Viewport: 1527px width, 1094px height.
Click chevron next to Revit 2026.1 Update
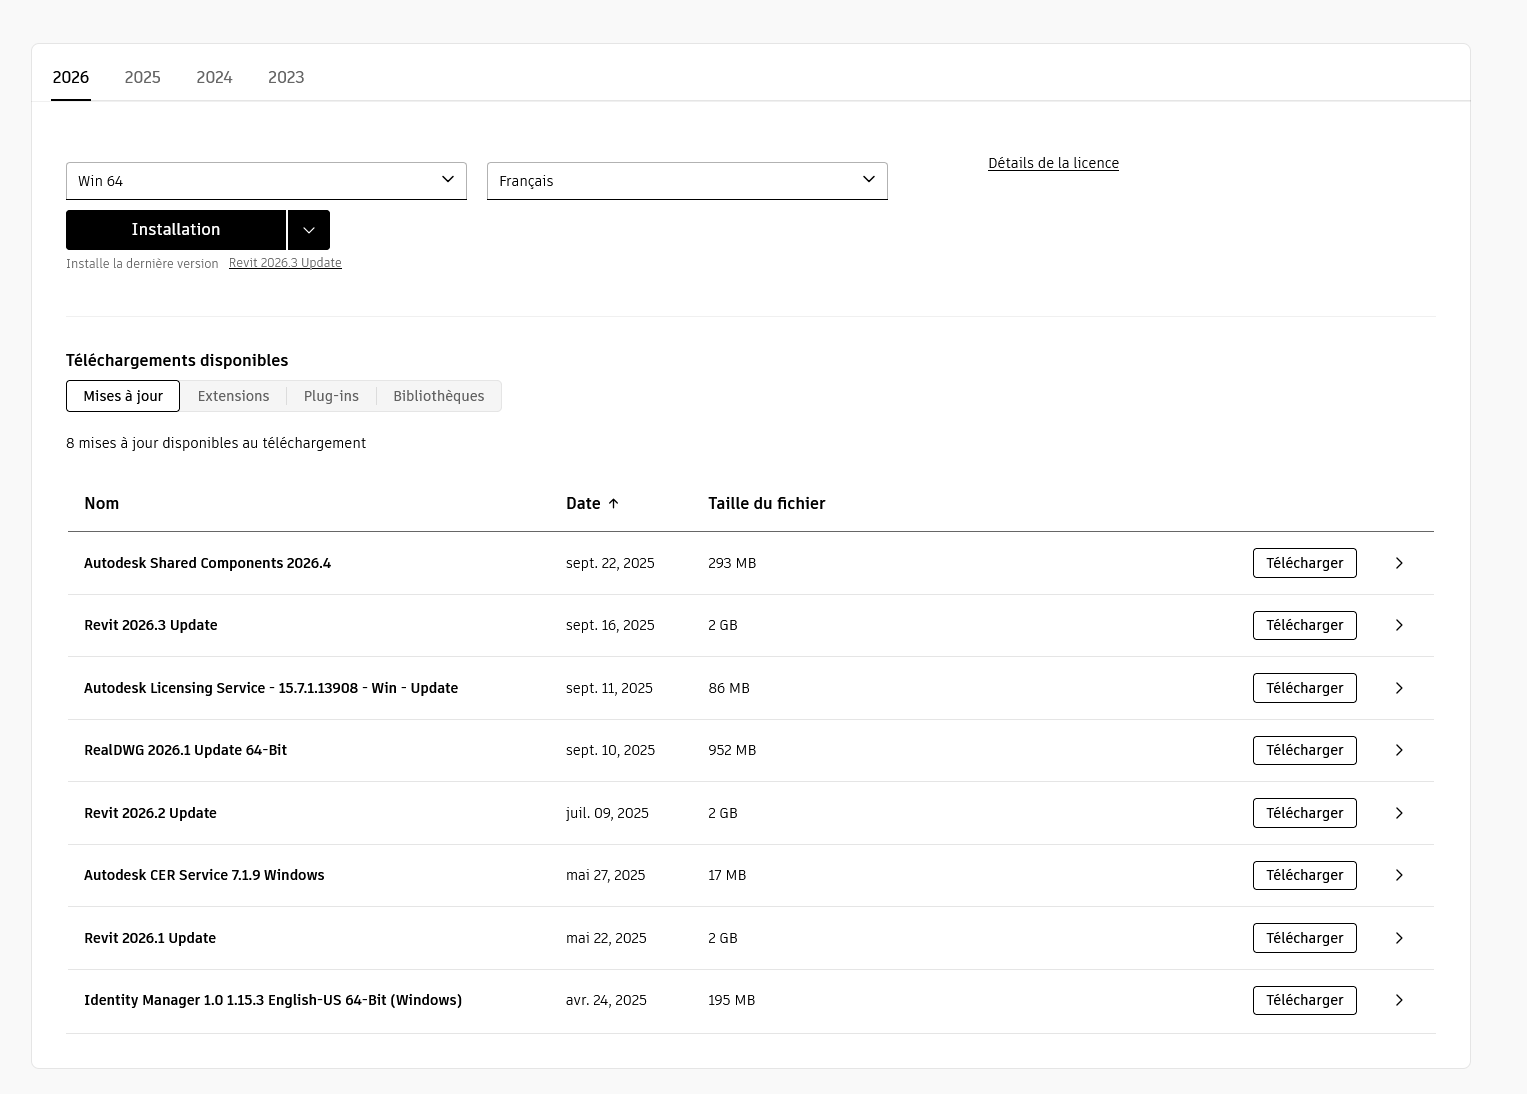click(1399, 938)
